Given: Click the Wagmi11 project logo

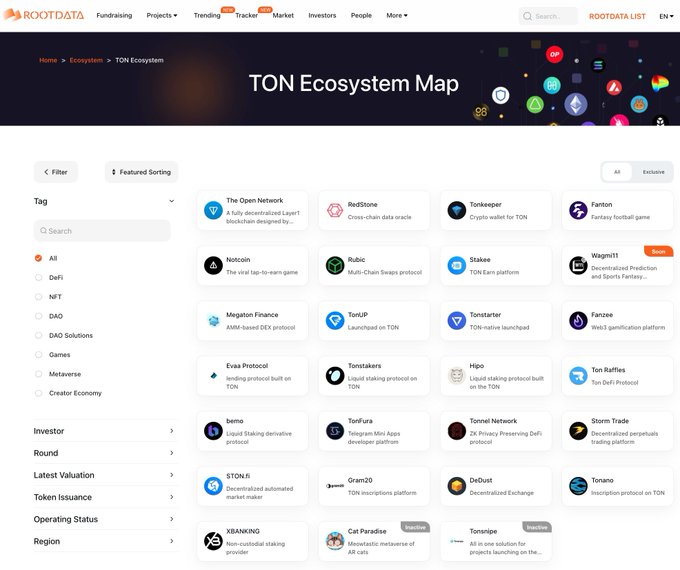Looking at the screenshot, I should click(x=578, y=265).
